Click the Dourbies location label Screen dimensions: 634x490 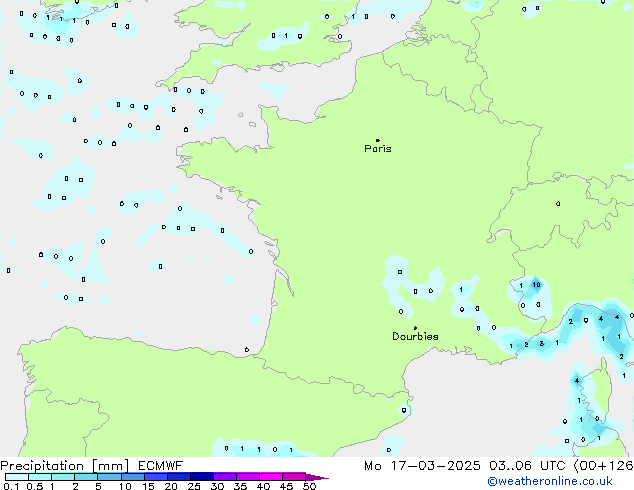[415, 336]
